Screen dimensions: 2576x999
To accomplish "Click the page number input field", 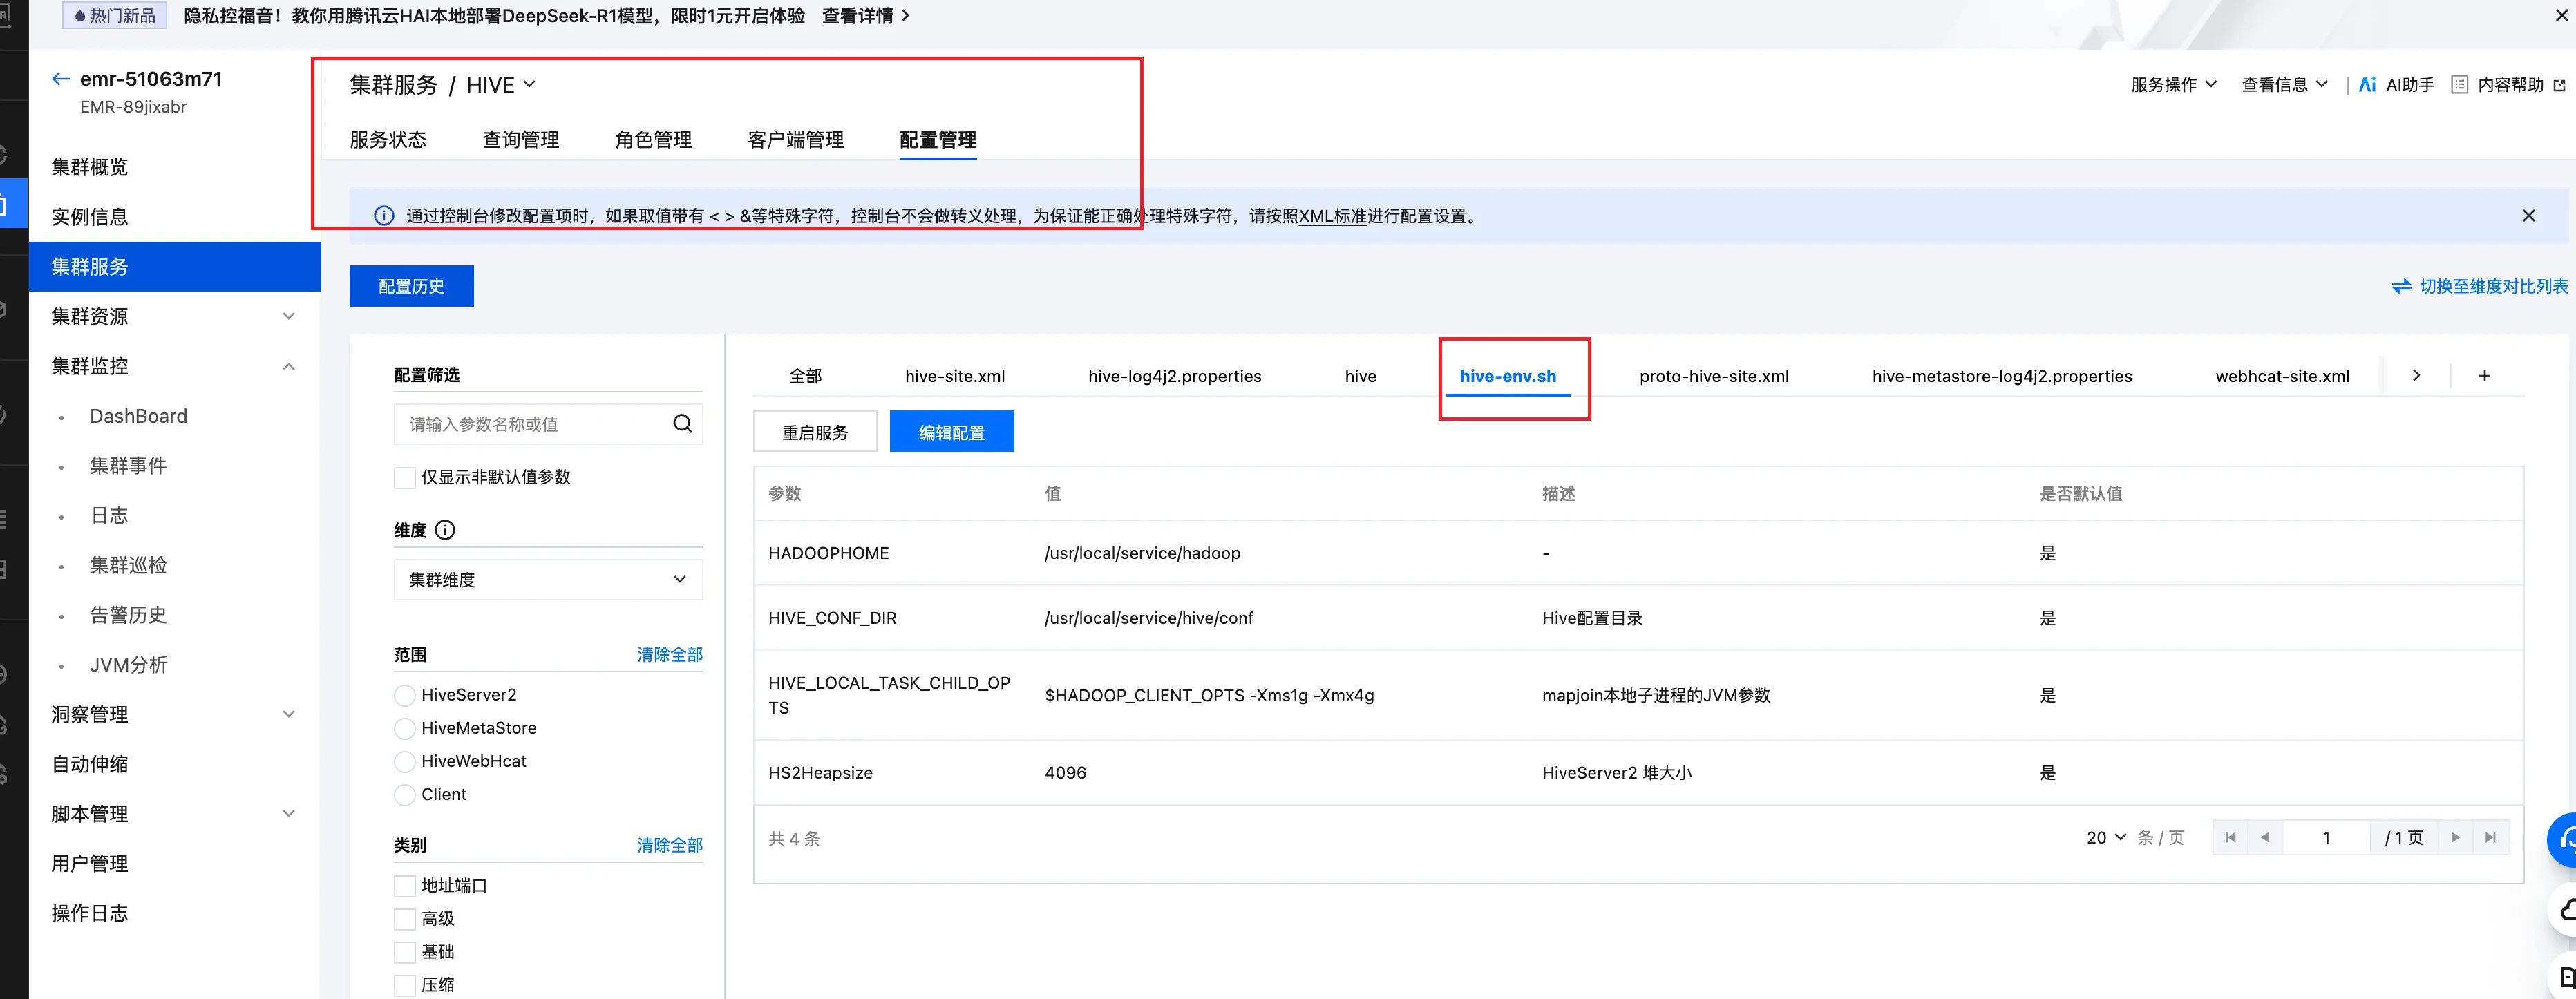I will click(x=2327, y=837).
